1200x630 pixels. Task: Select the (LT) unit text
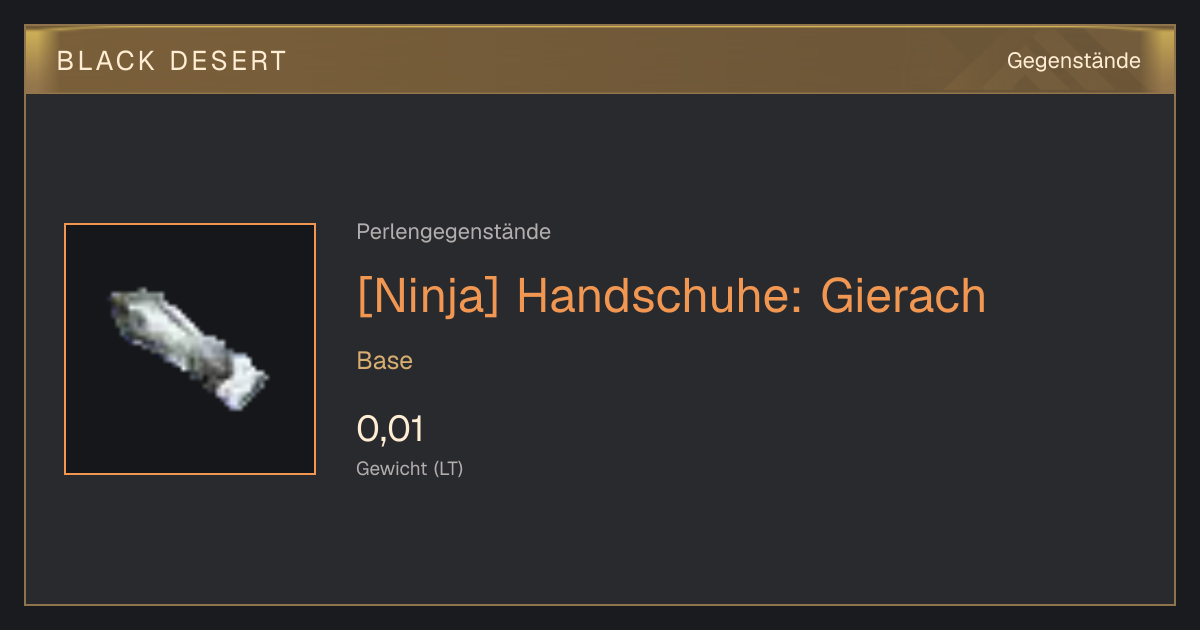(448, 468)
